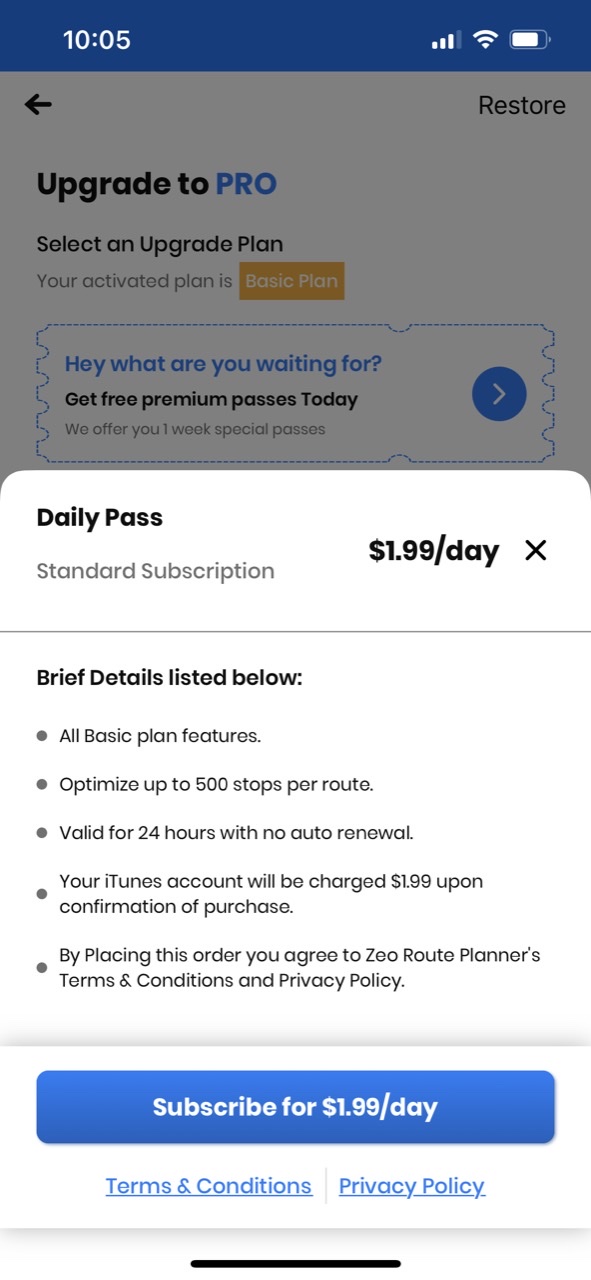Tap 'Standard Subscription' subtitle
The height and width of the screenshot is (1280, 591).
click(155, 571)
